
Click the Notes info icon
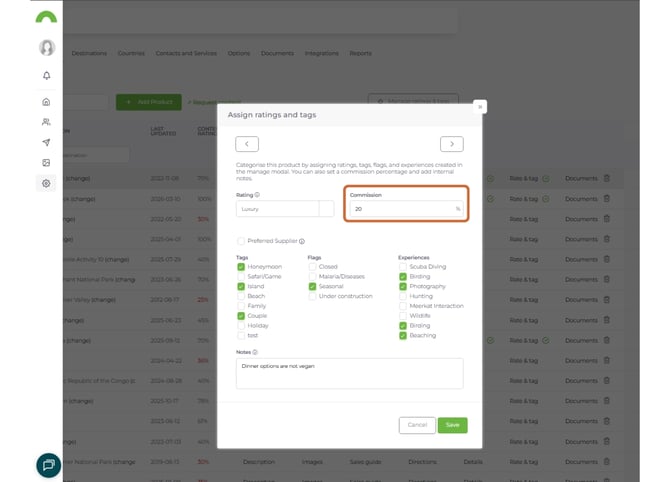255,352
